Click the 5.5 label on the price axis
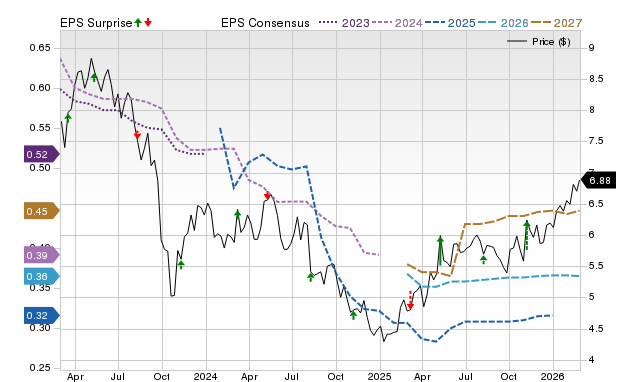The height and width of the screenshot is (382, 640). pyautogui.click(x=596, y=266)
